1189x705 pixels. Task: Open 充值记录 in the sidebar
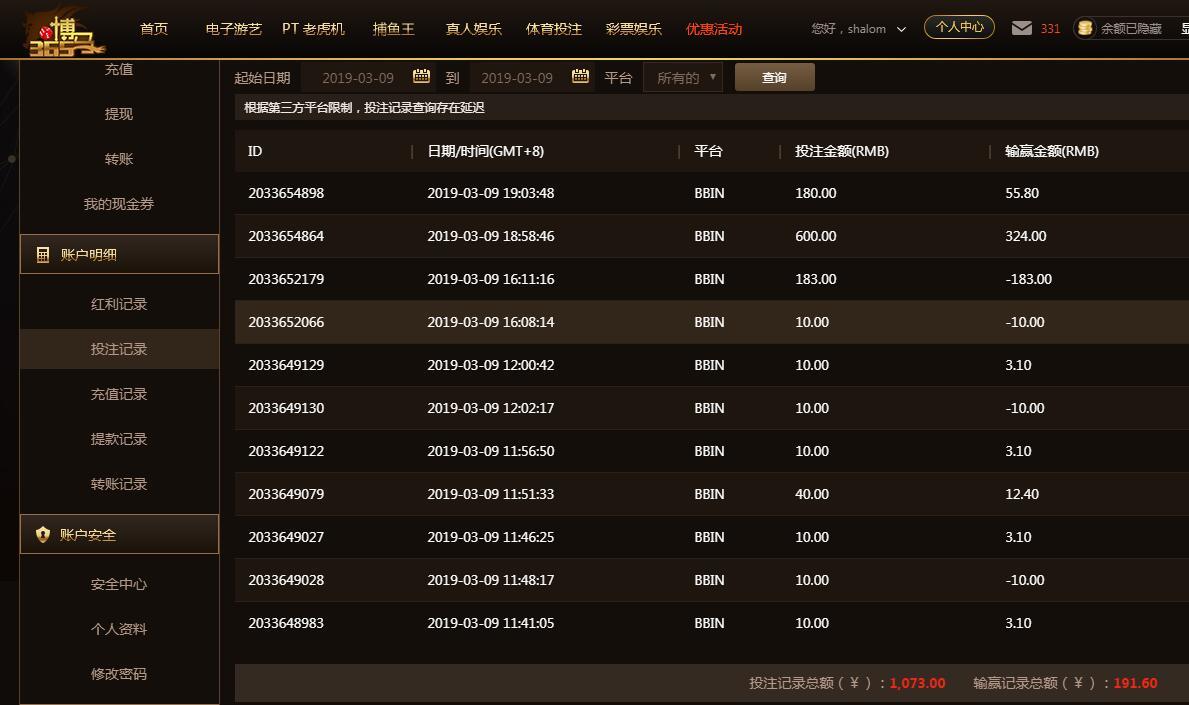[119, 394]
